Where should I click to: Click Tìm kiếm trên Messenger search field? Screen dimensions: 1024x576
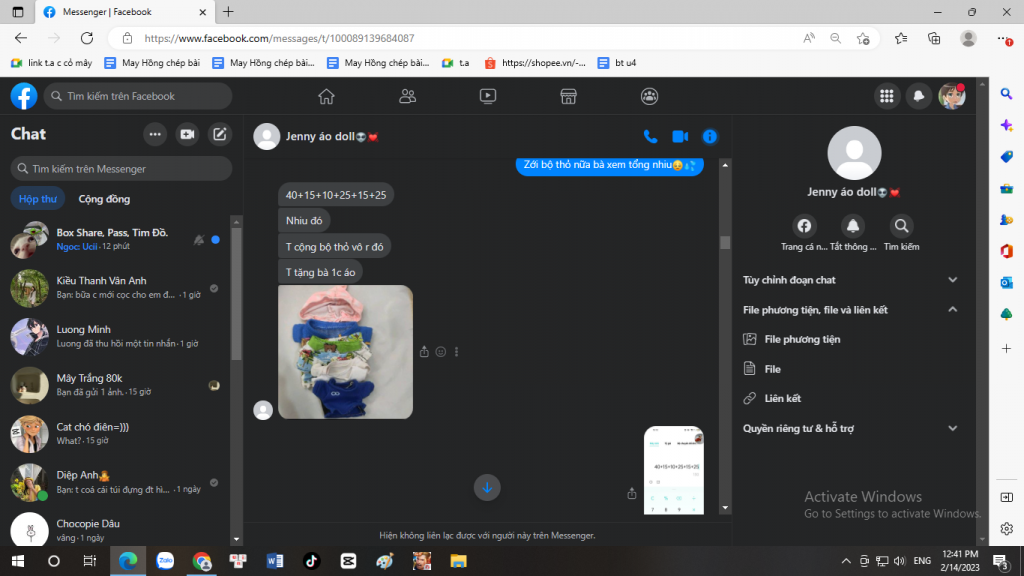tap(121, 169)
